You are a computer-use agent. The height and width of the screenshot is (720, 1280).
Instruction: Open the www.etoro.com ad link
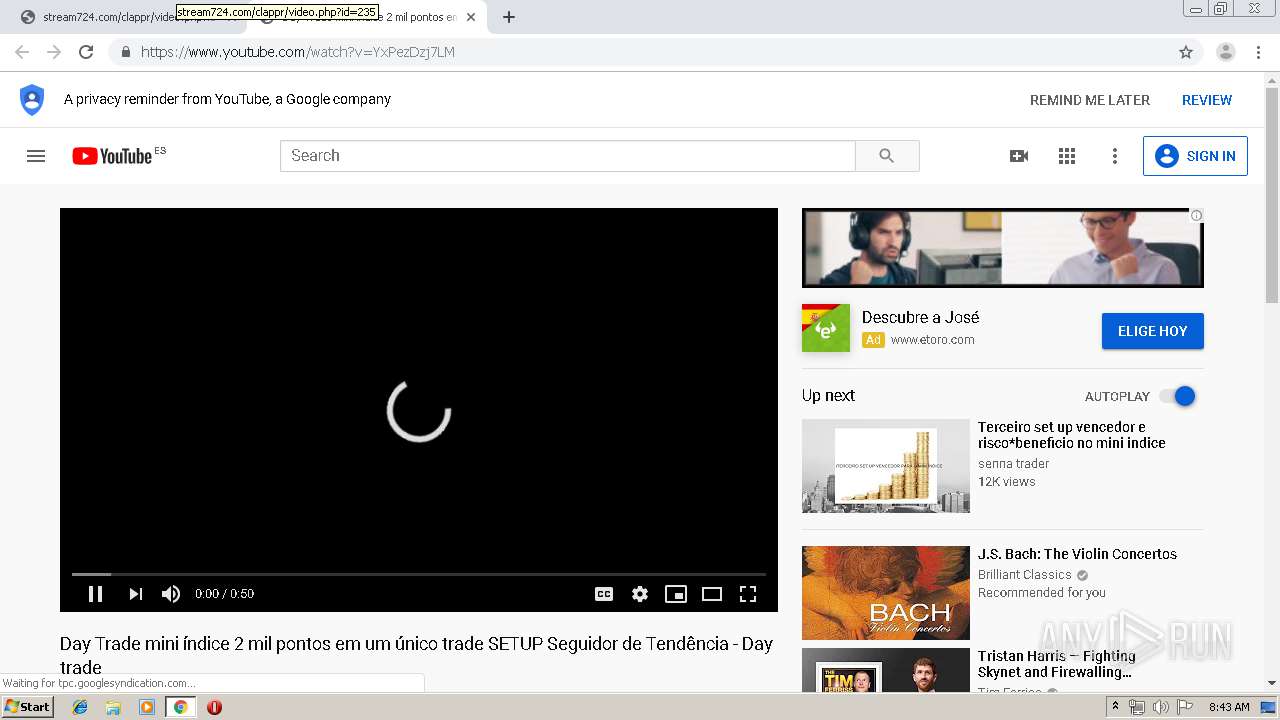(932, 340)
